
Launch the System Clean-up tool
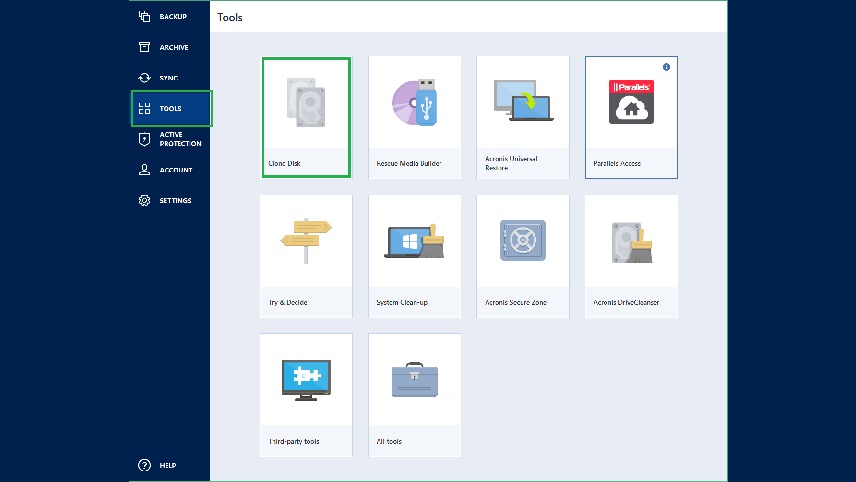tap(414, 257)
